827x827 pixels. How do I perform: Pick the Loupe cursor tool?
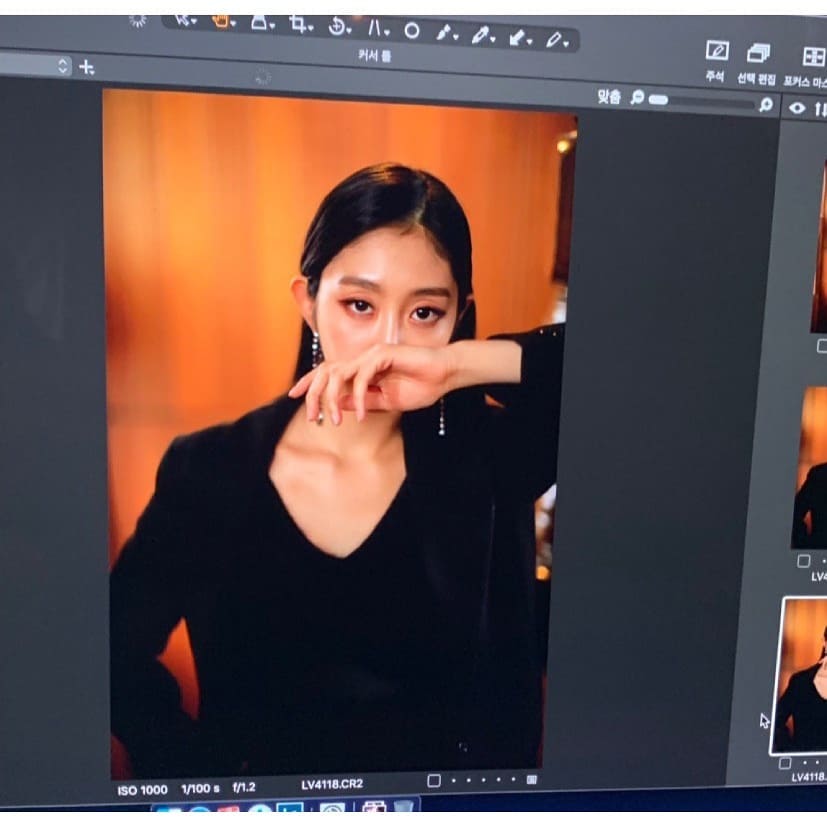point(261,23)
